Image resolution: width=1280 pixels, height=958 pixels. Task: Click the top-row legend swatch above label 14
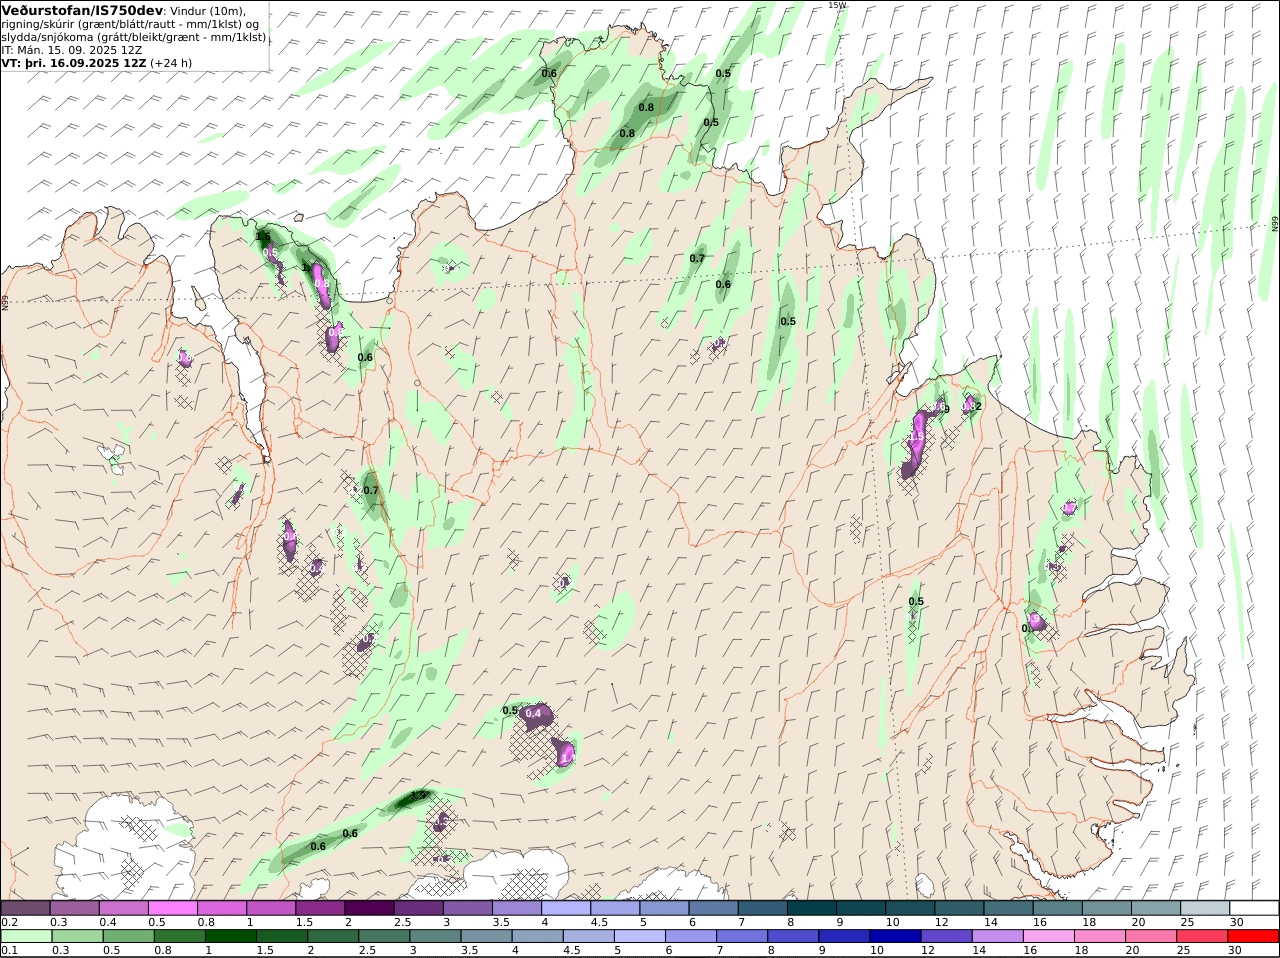point(1009,907)
